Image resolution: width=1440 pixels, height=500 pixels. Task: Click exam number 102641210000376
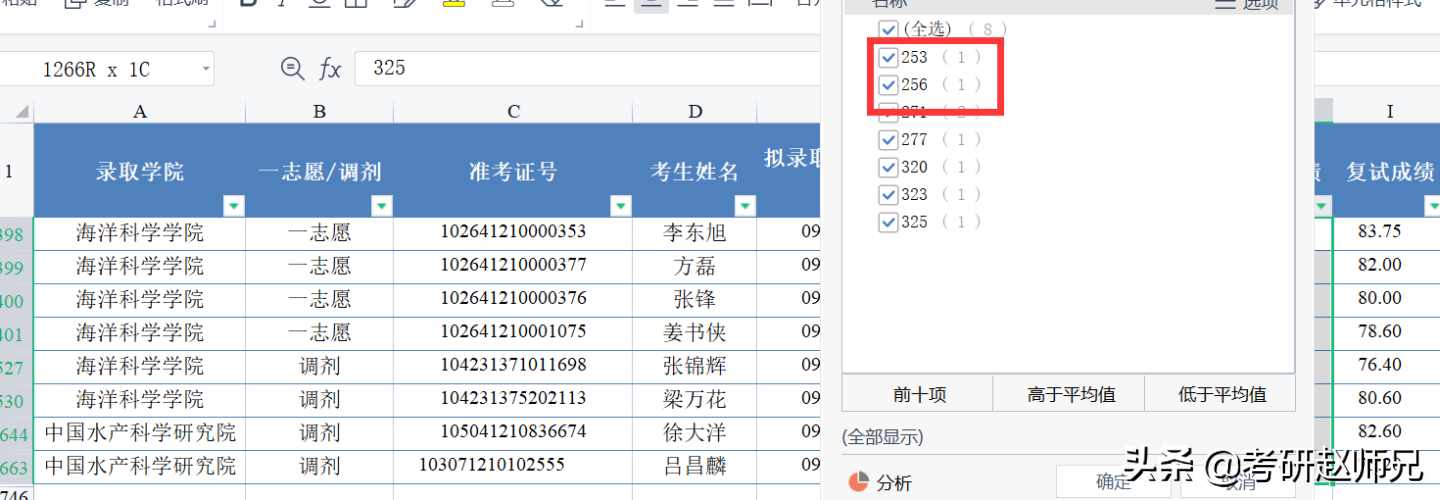click(513, 298)
